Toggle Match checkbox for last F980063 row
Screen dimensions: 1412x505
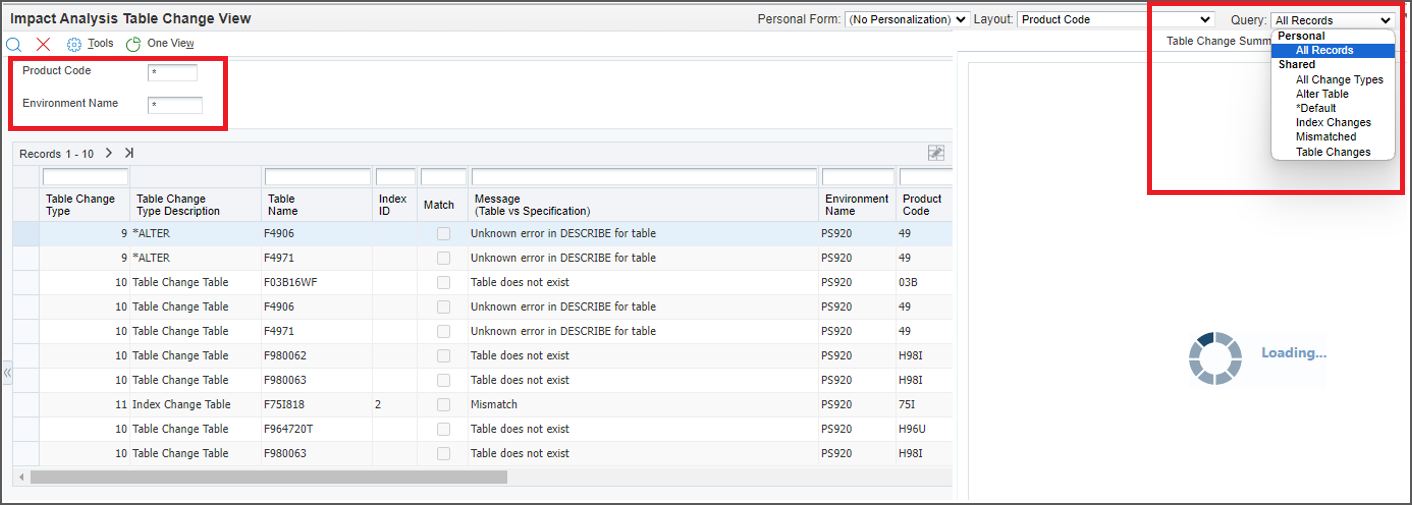443,453
